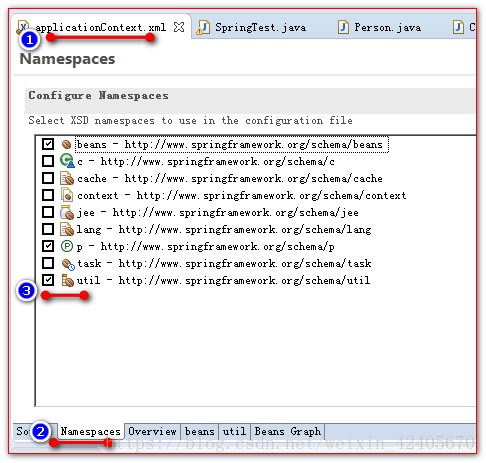Enable the jee namespace checkbox
The image size is (486, 463).
[48, 212]
